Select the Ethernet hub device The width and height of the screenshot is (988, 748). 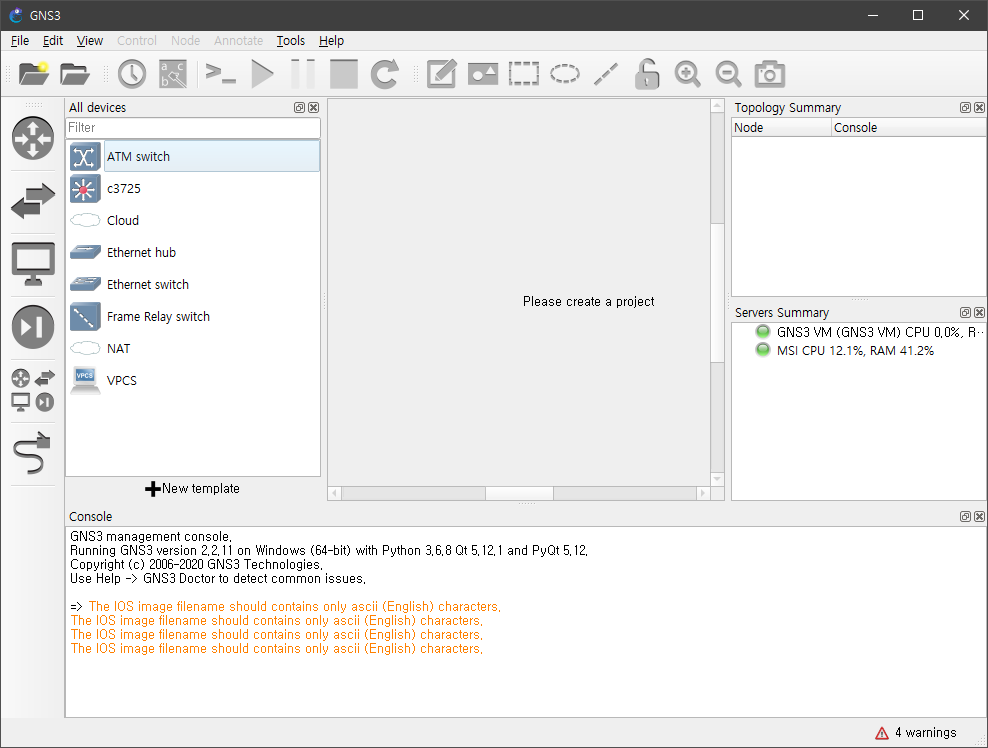[x=193, y=253]
